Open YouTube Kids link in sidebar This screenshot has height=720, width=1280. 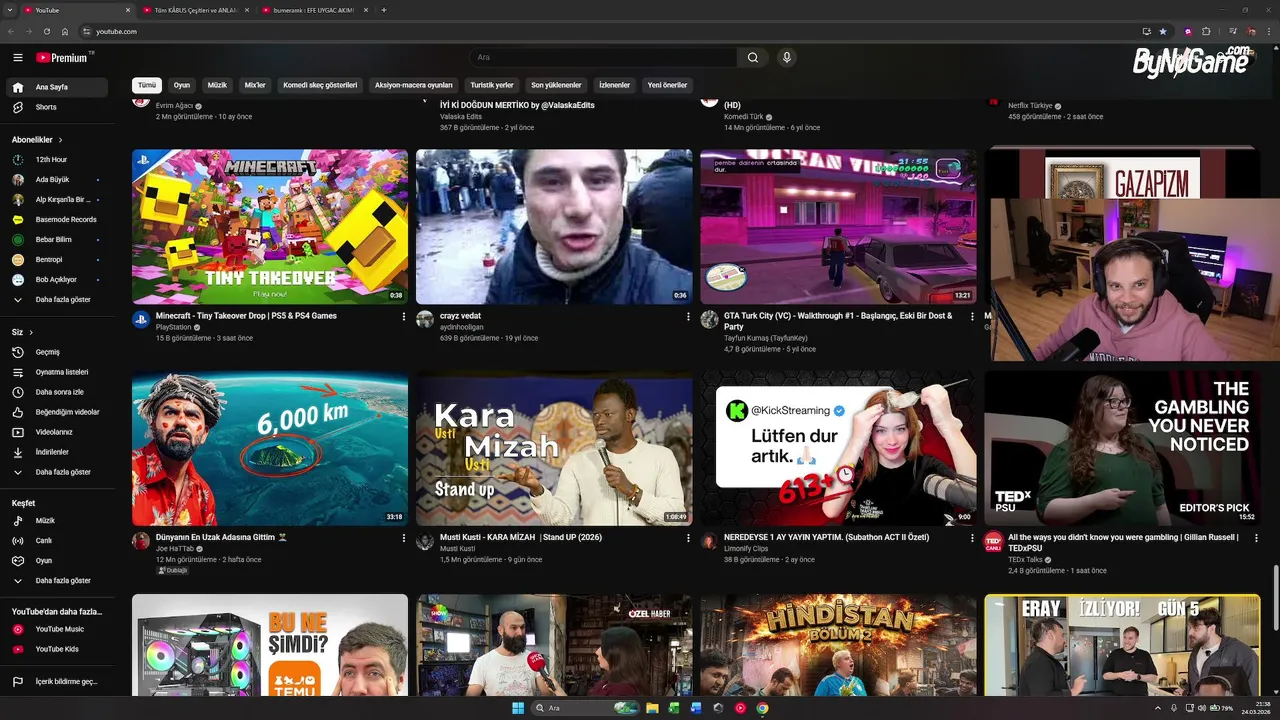coord(55,649)
